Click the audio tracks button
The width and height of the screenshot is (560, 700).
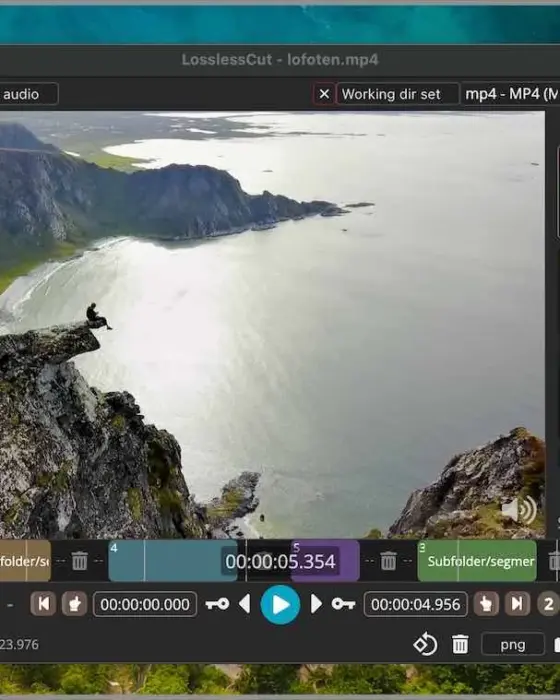(29, 94)
